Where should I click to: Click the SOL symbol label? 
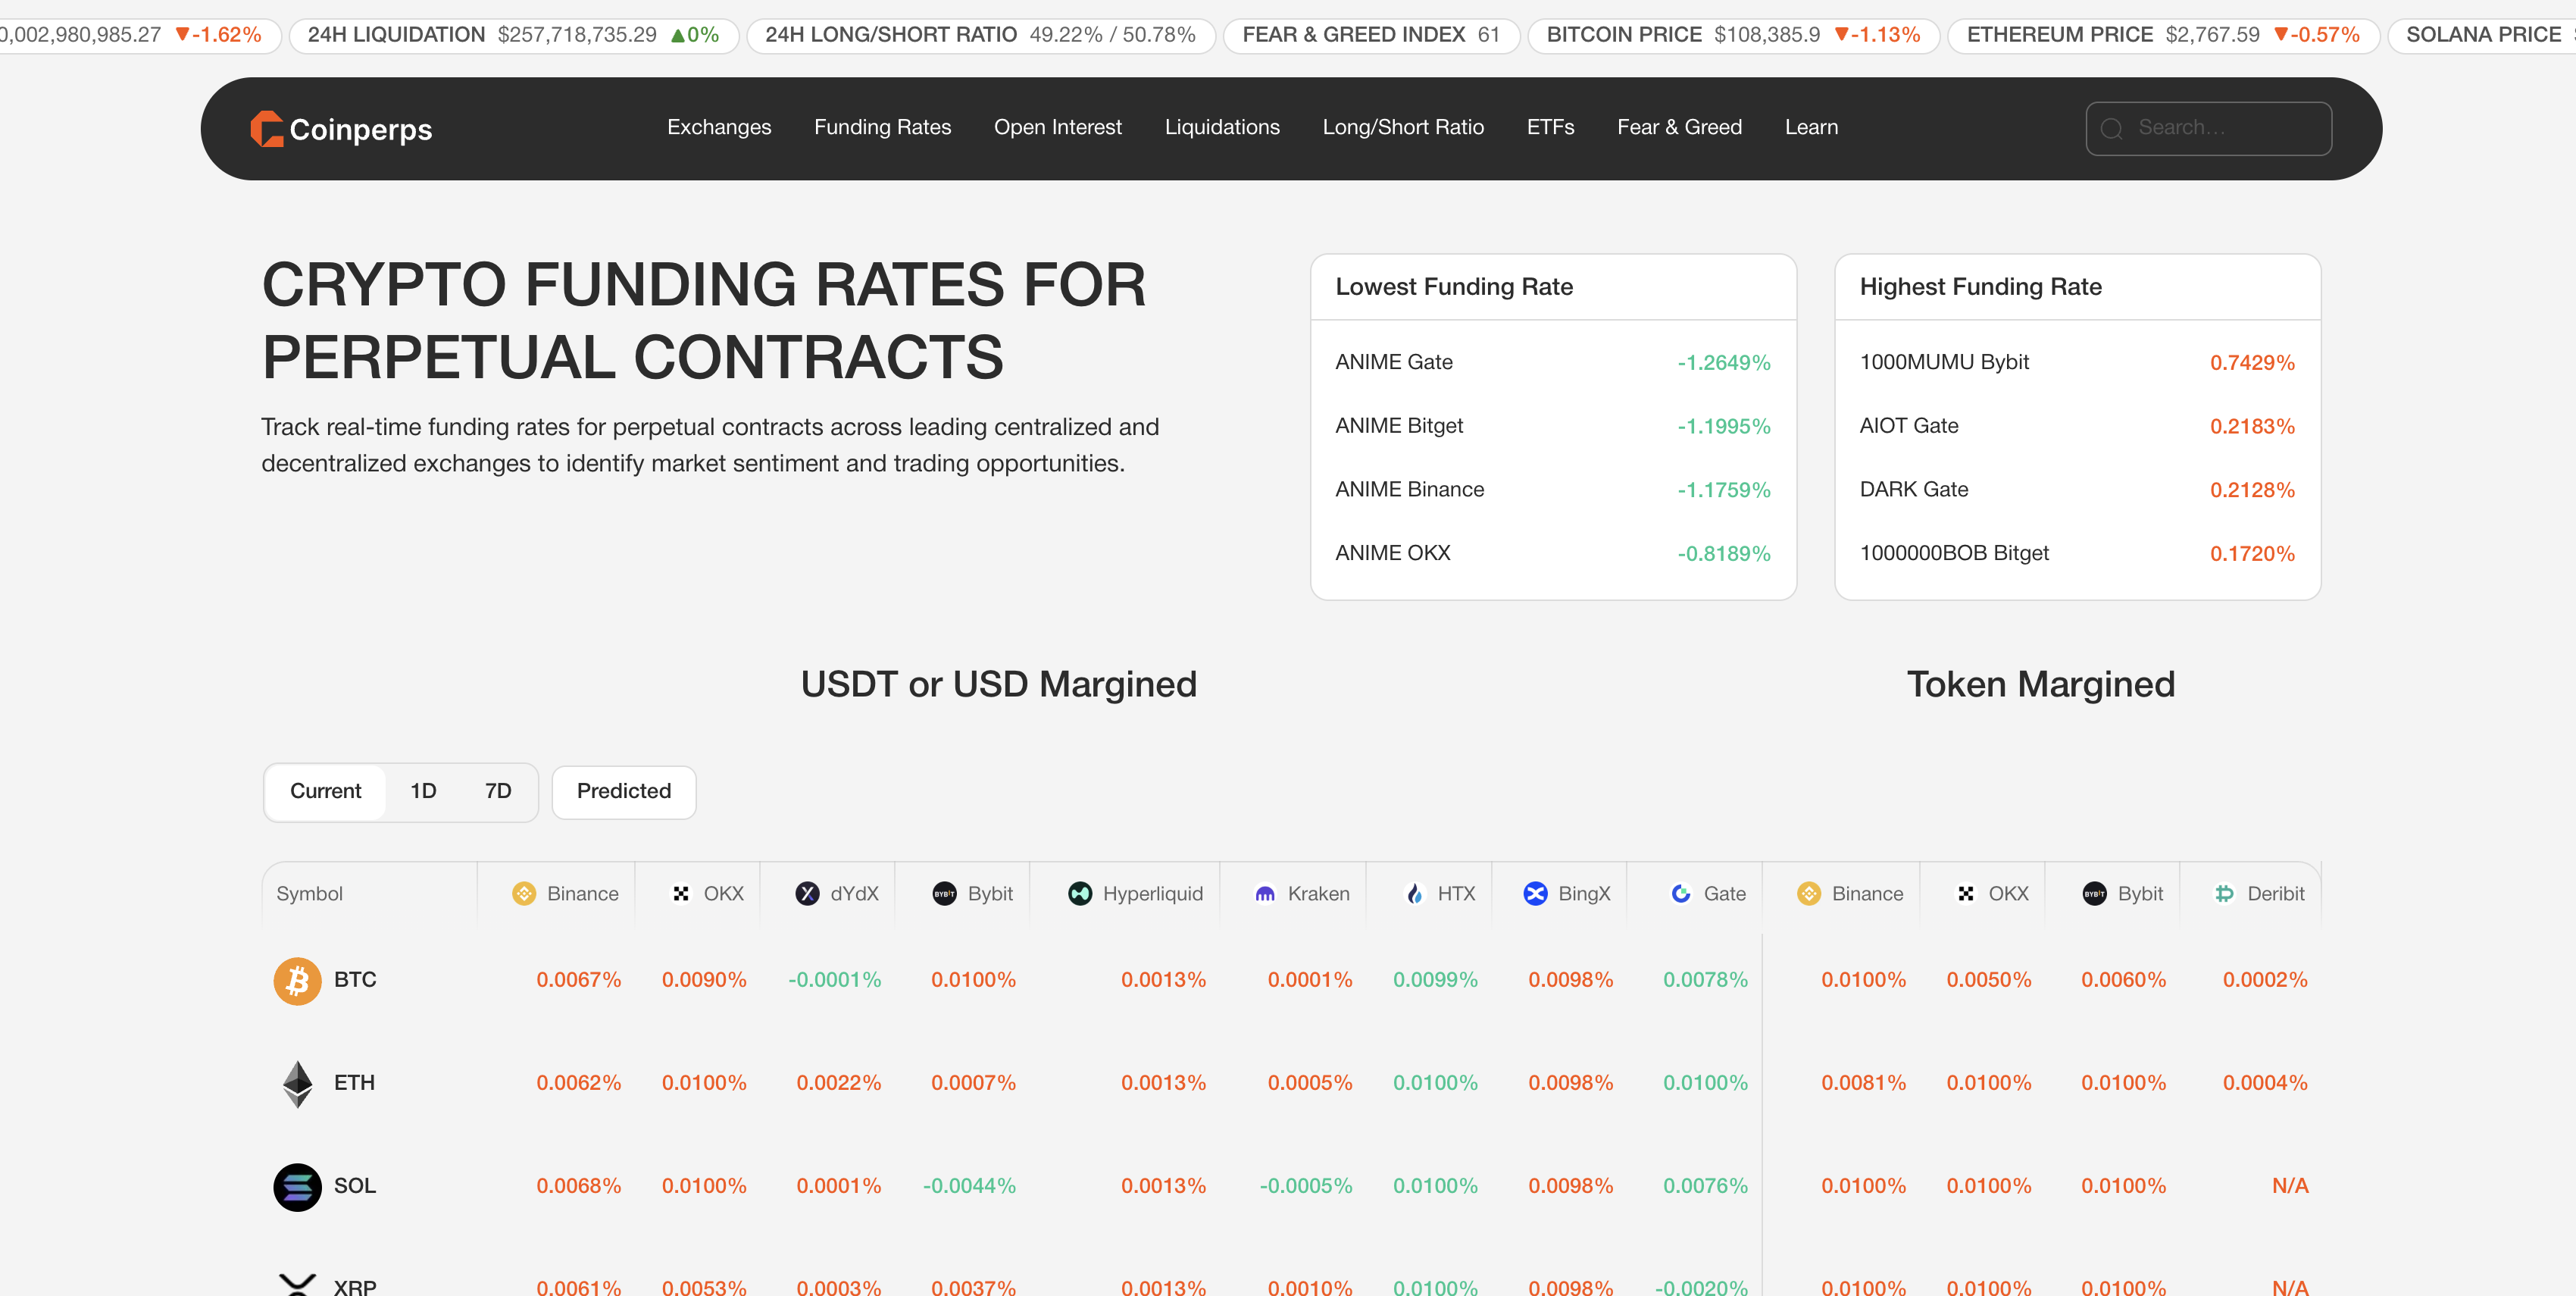coord(354,1186)
